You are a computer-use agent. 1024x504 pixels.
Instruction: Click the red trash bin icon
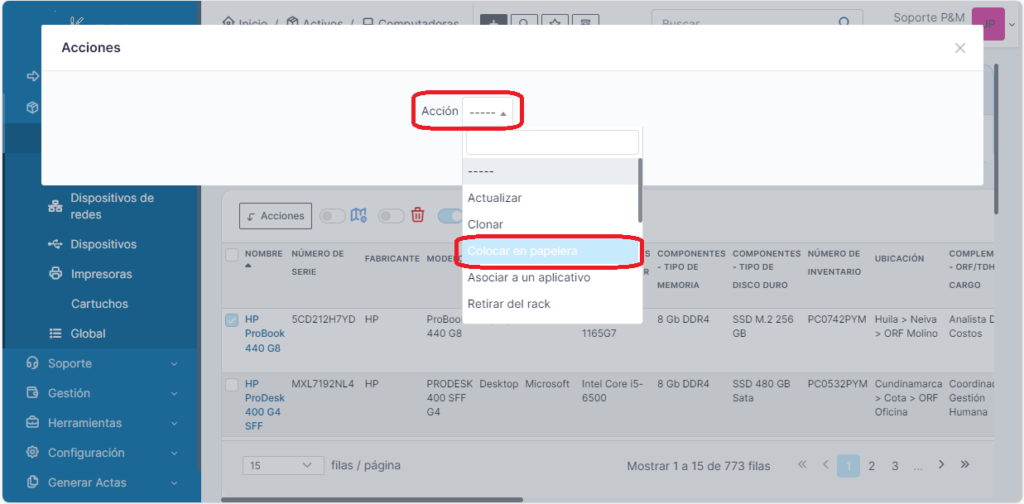[x=418, y=215]
